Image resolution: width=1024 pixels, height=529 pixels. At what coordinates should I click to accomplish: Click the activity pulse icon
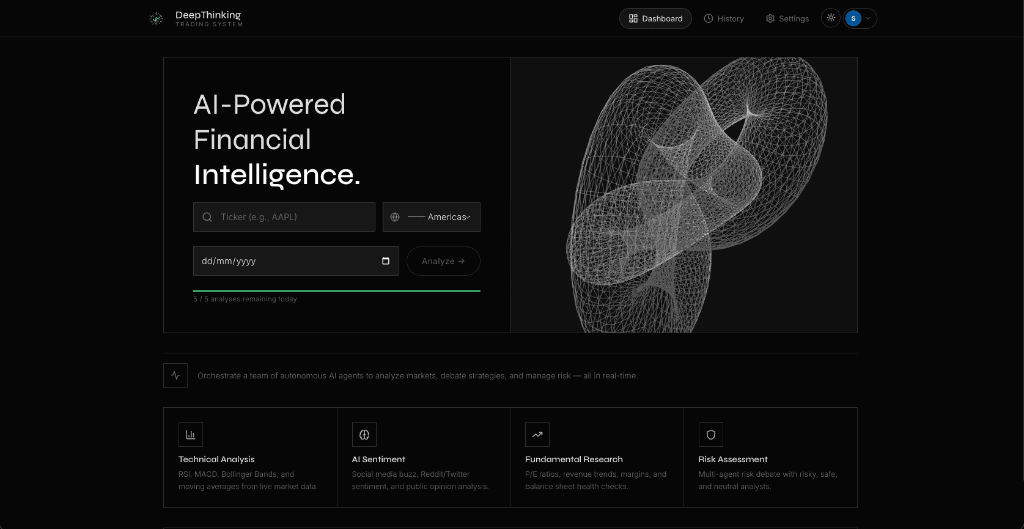tap(176, 376)
